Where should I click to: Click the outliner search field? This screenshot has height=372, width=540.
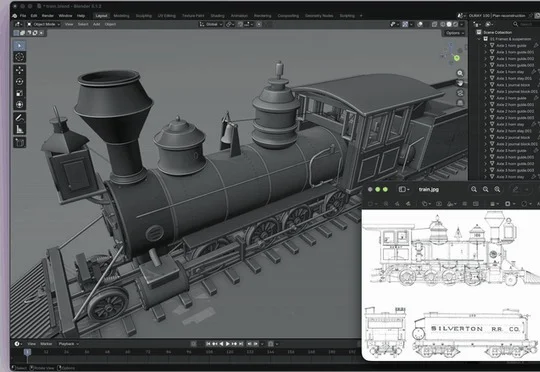coord(526,24)
